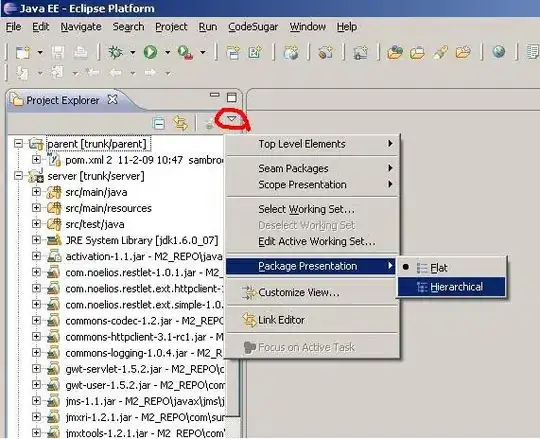Click the Package Presentation menu item
540x439 pixels.
tap(311, 266)
